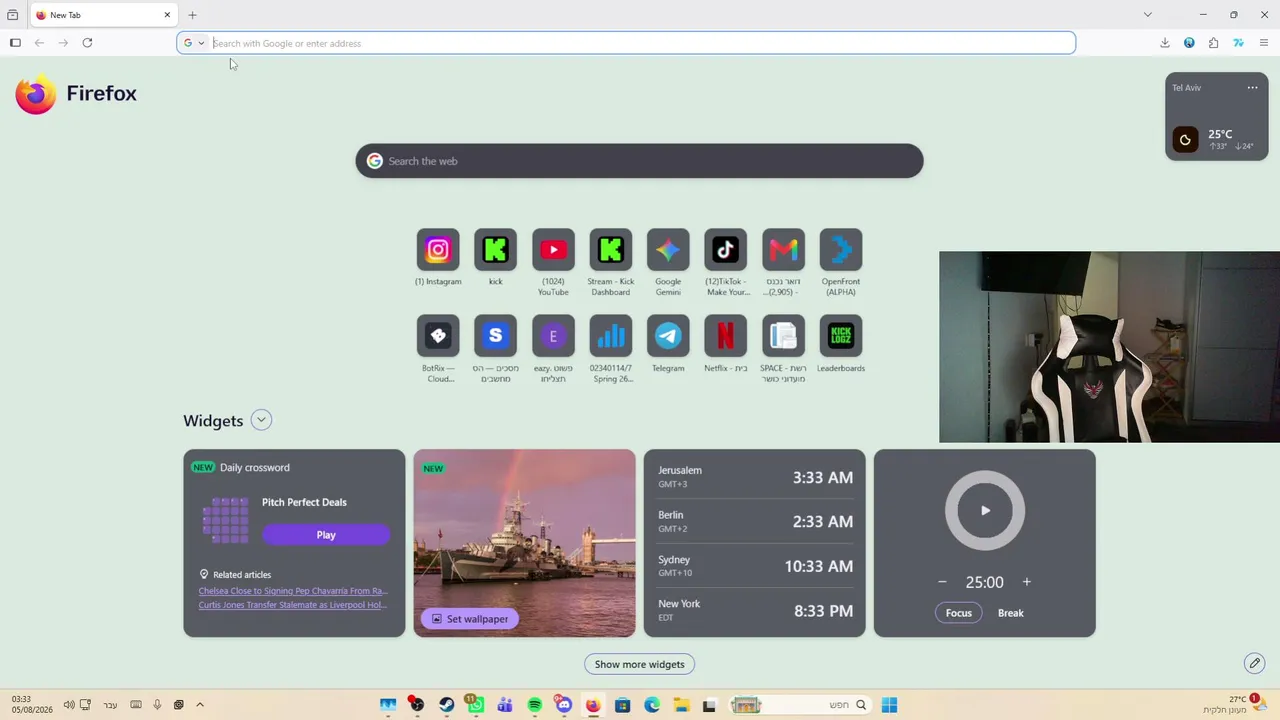
Task: Open the weather widget options menu
Action: pos(1252,88)
